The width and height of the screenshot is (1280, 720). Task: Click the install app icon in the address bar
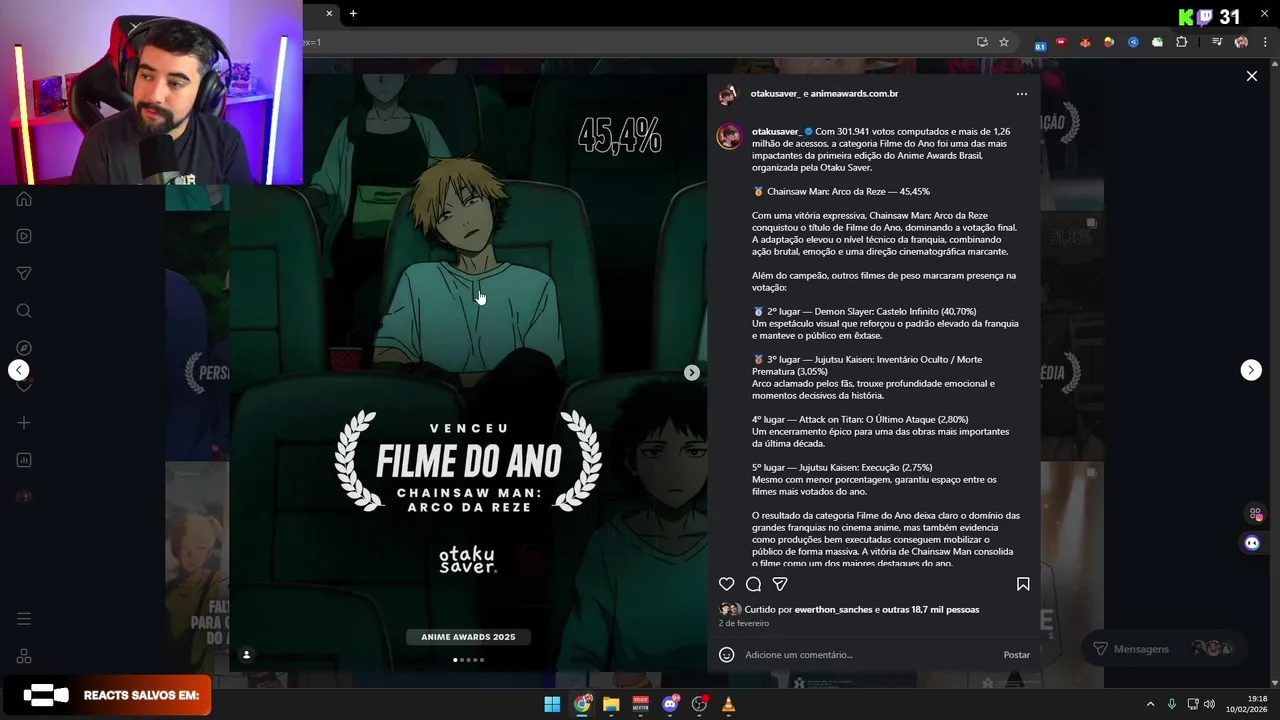tap(982, 42)
